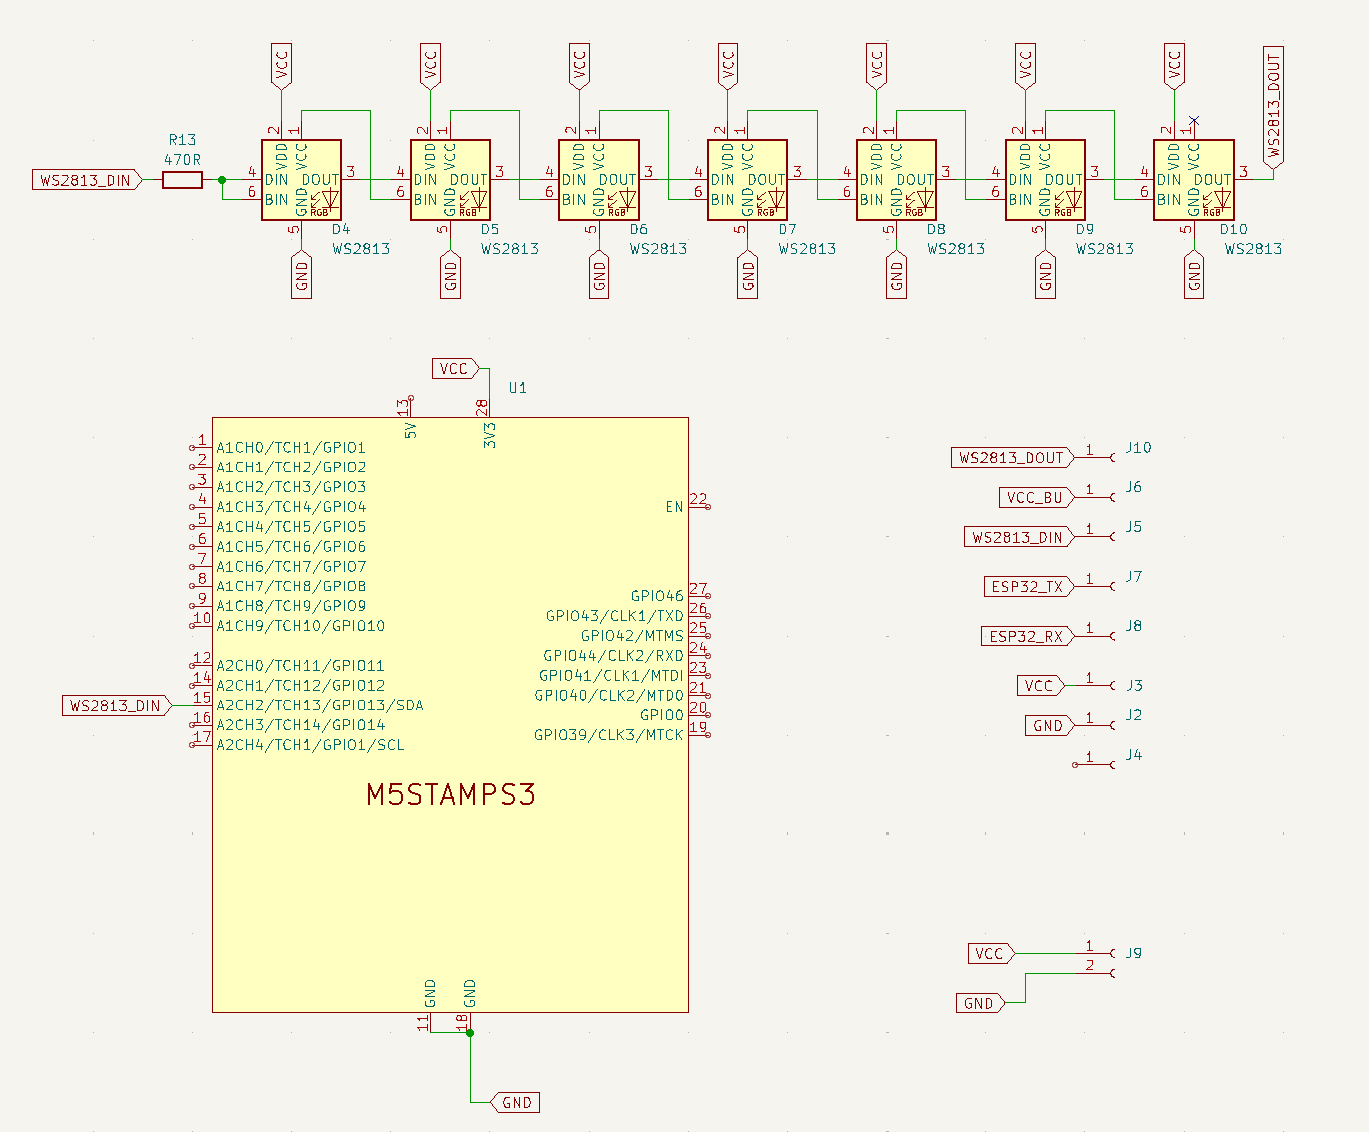Click the 470R resistor value text
Viewport: 1369px width, 1132px height.
click(182, 159)
